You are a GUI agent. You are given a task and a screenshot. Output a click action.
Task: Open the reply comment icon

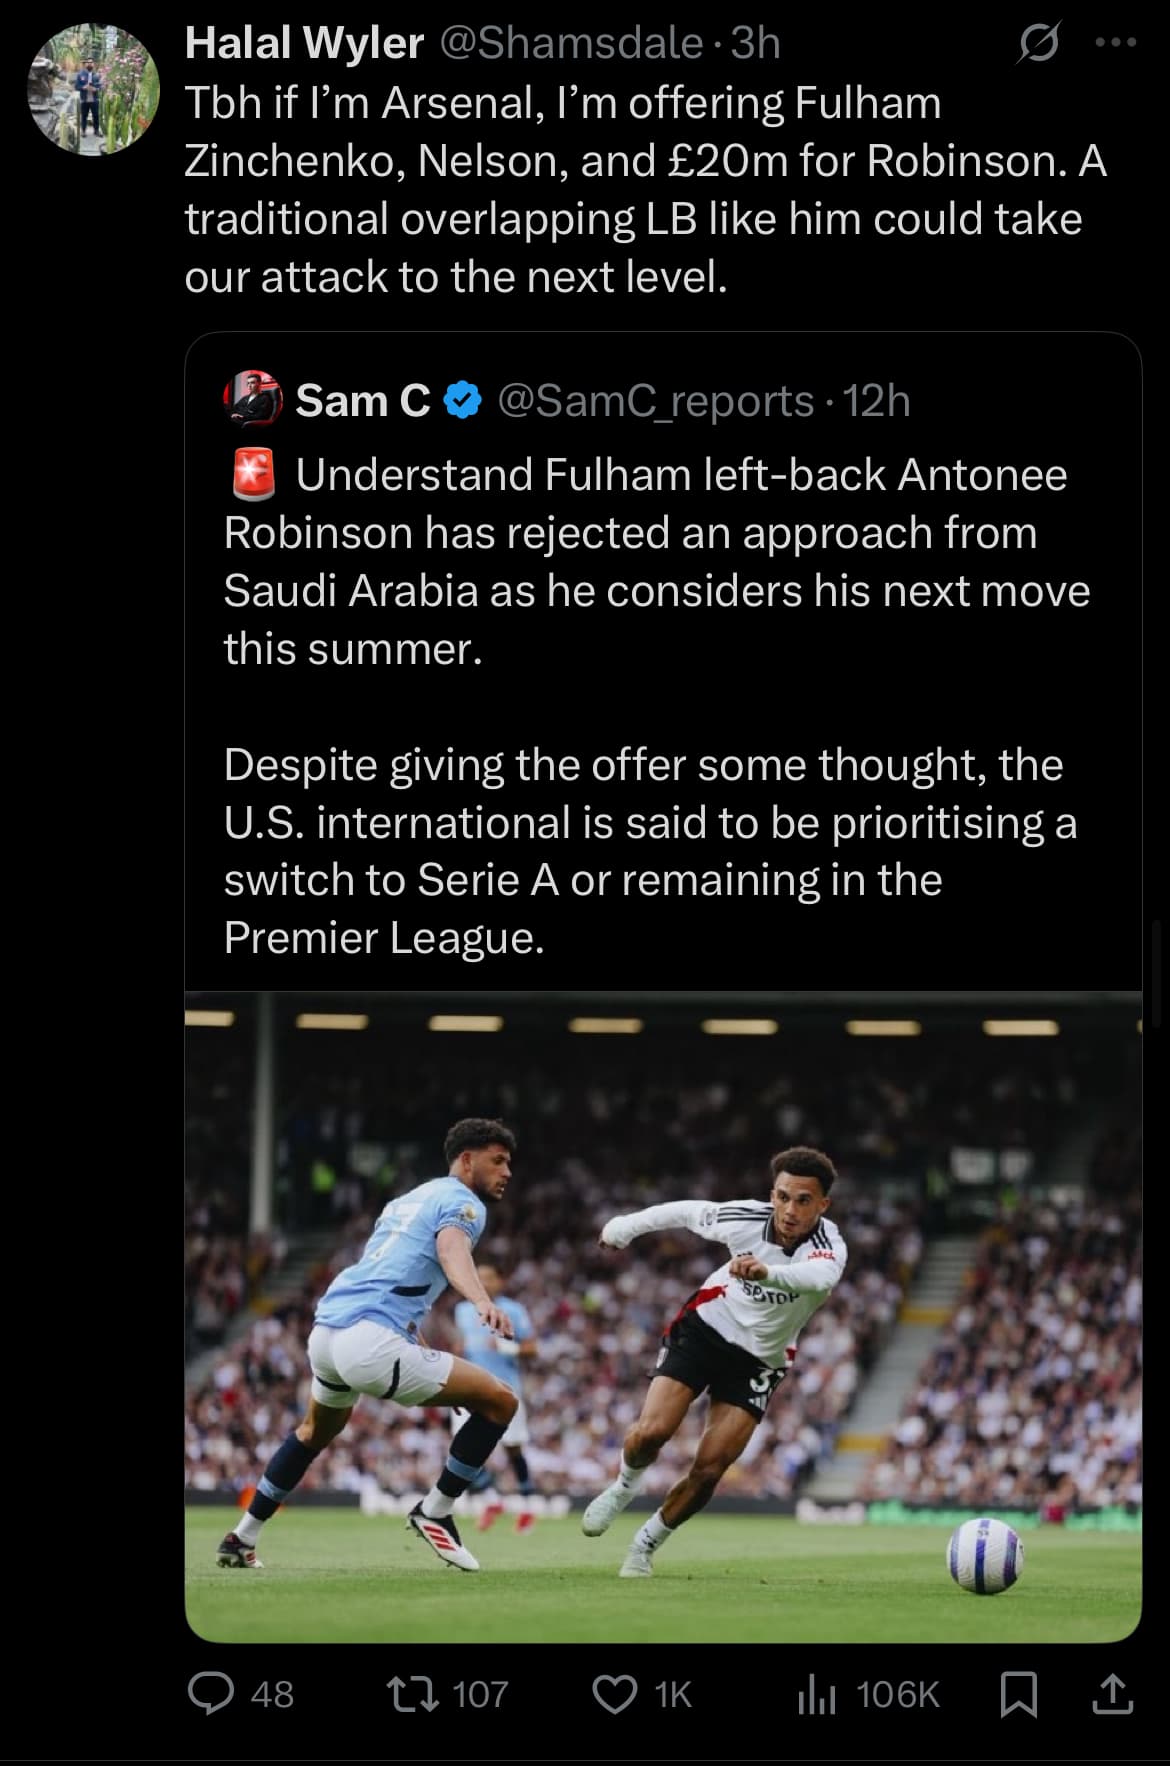(x=211, y=1694)
